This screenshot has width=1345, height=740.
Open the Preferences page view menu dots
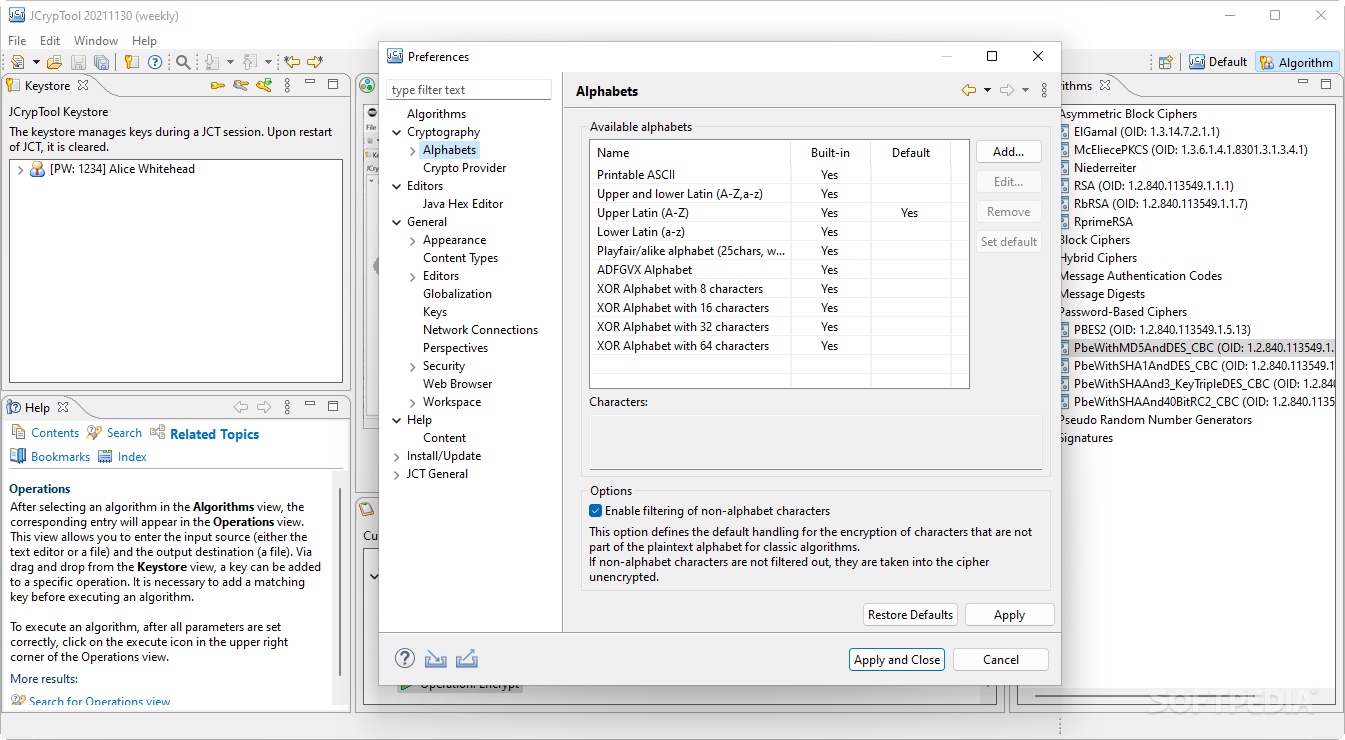click(x=1044, y=90)
